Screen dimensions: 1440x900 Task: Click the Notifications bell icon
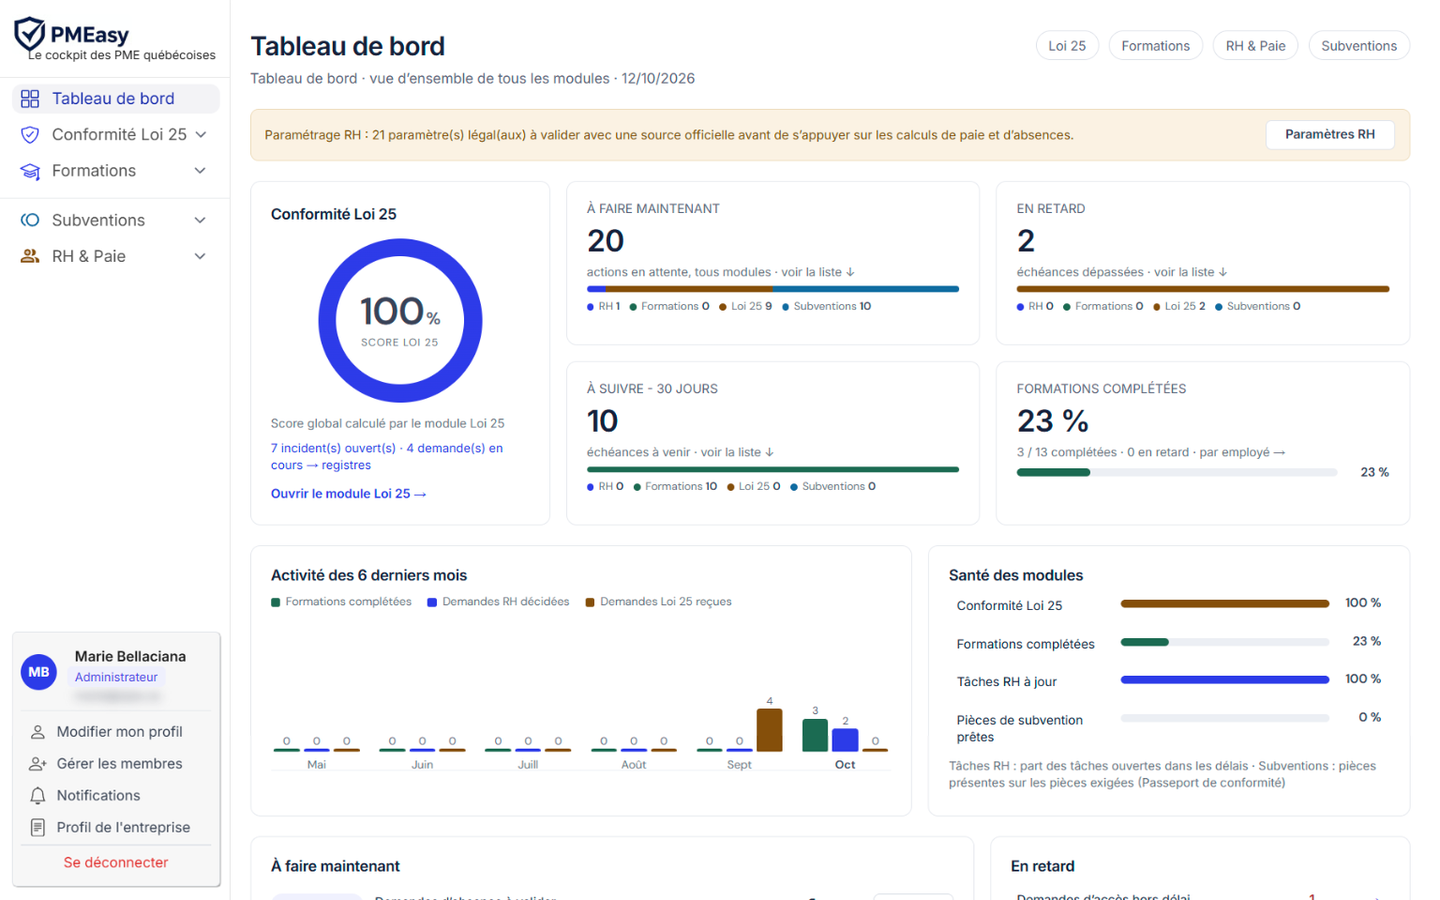pyautogui.click(x=38, y=796)
